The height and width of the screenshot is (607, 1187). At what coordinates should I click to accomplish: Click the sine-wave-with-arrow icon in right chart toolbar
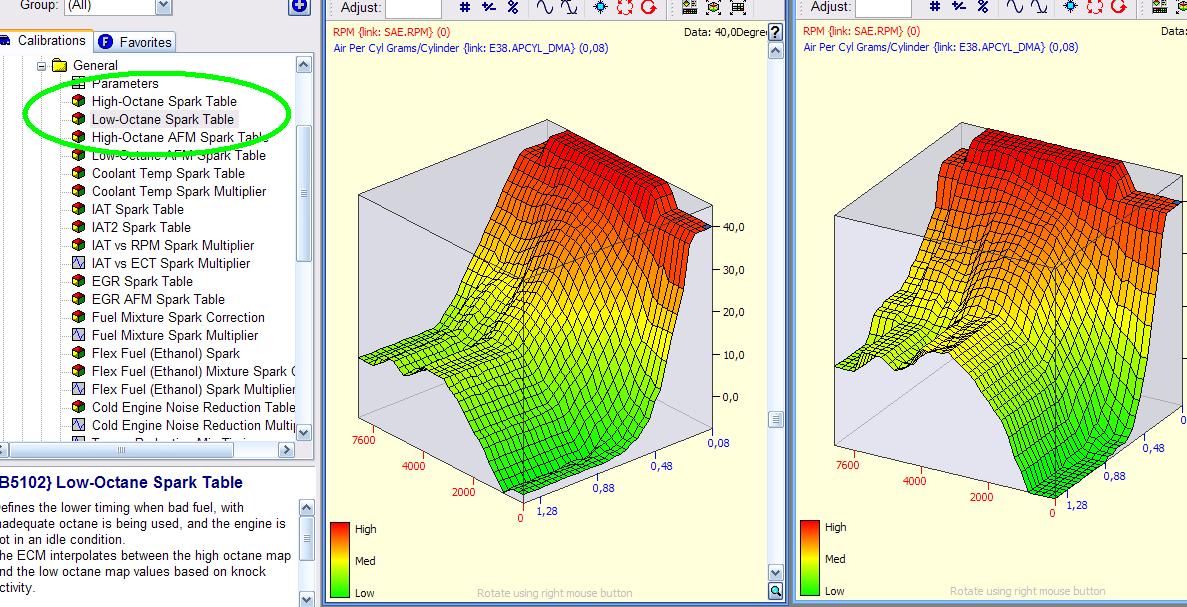point(1040,7)
